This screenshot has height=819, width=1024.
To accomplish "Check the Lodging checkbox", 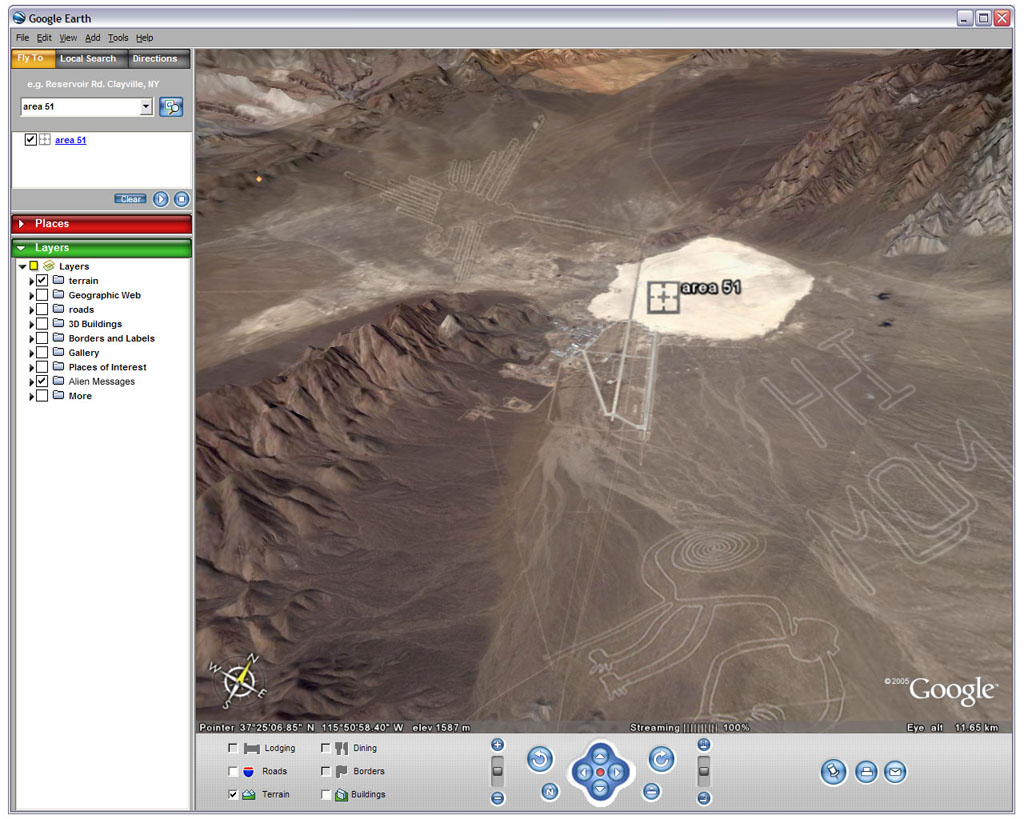I will (x=232, y=748).
